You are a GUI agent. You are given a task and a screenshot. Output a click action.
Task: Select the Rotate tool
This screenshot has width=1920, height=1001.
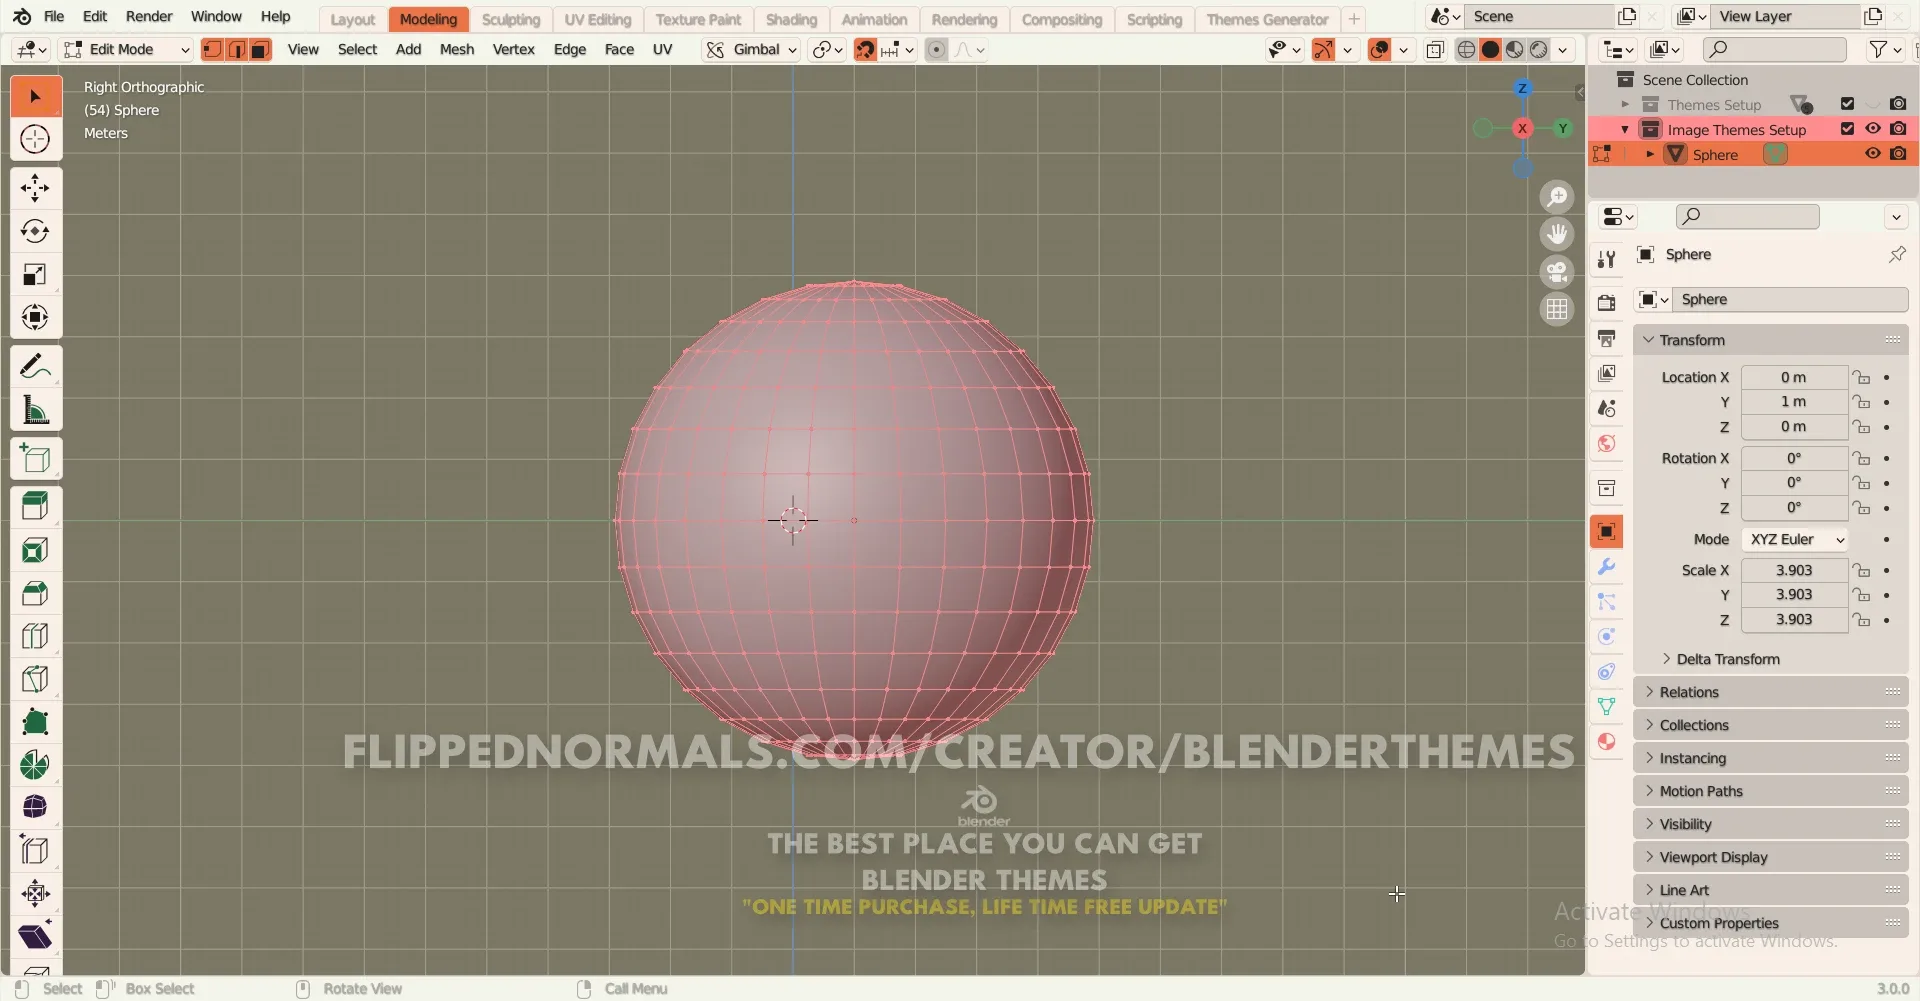36,231
